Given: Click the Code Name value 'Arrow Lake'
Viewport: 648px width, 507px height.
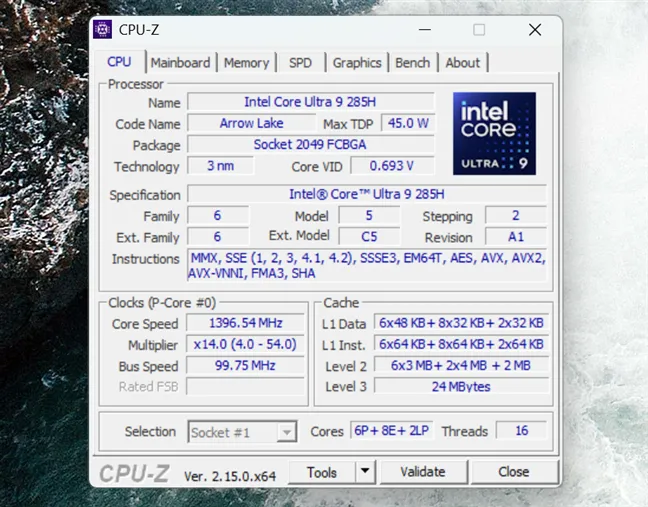Looking at the screenshot, I should 251,123.
